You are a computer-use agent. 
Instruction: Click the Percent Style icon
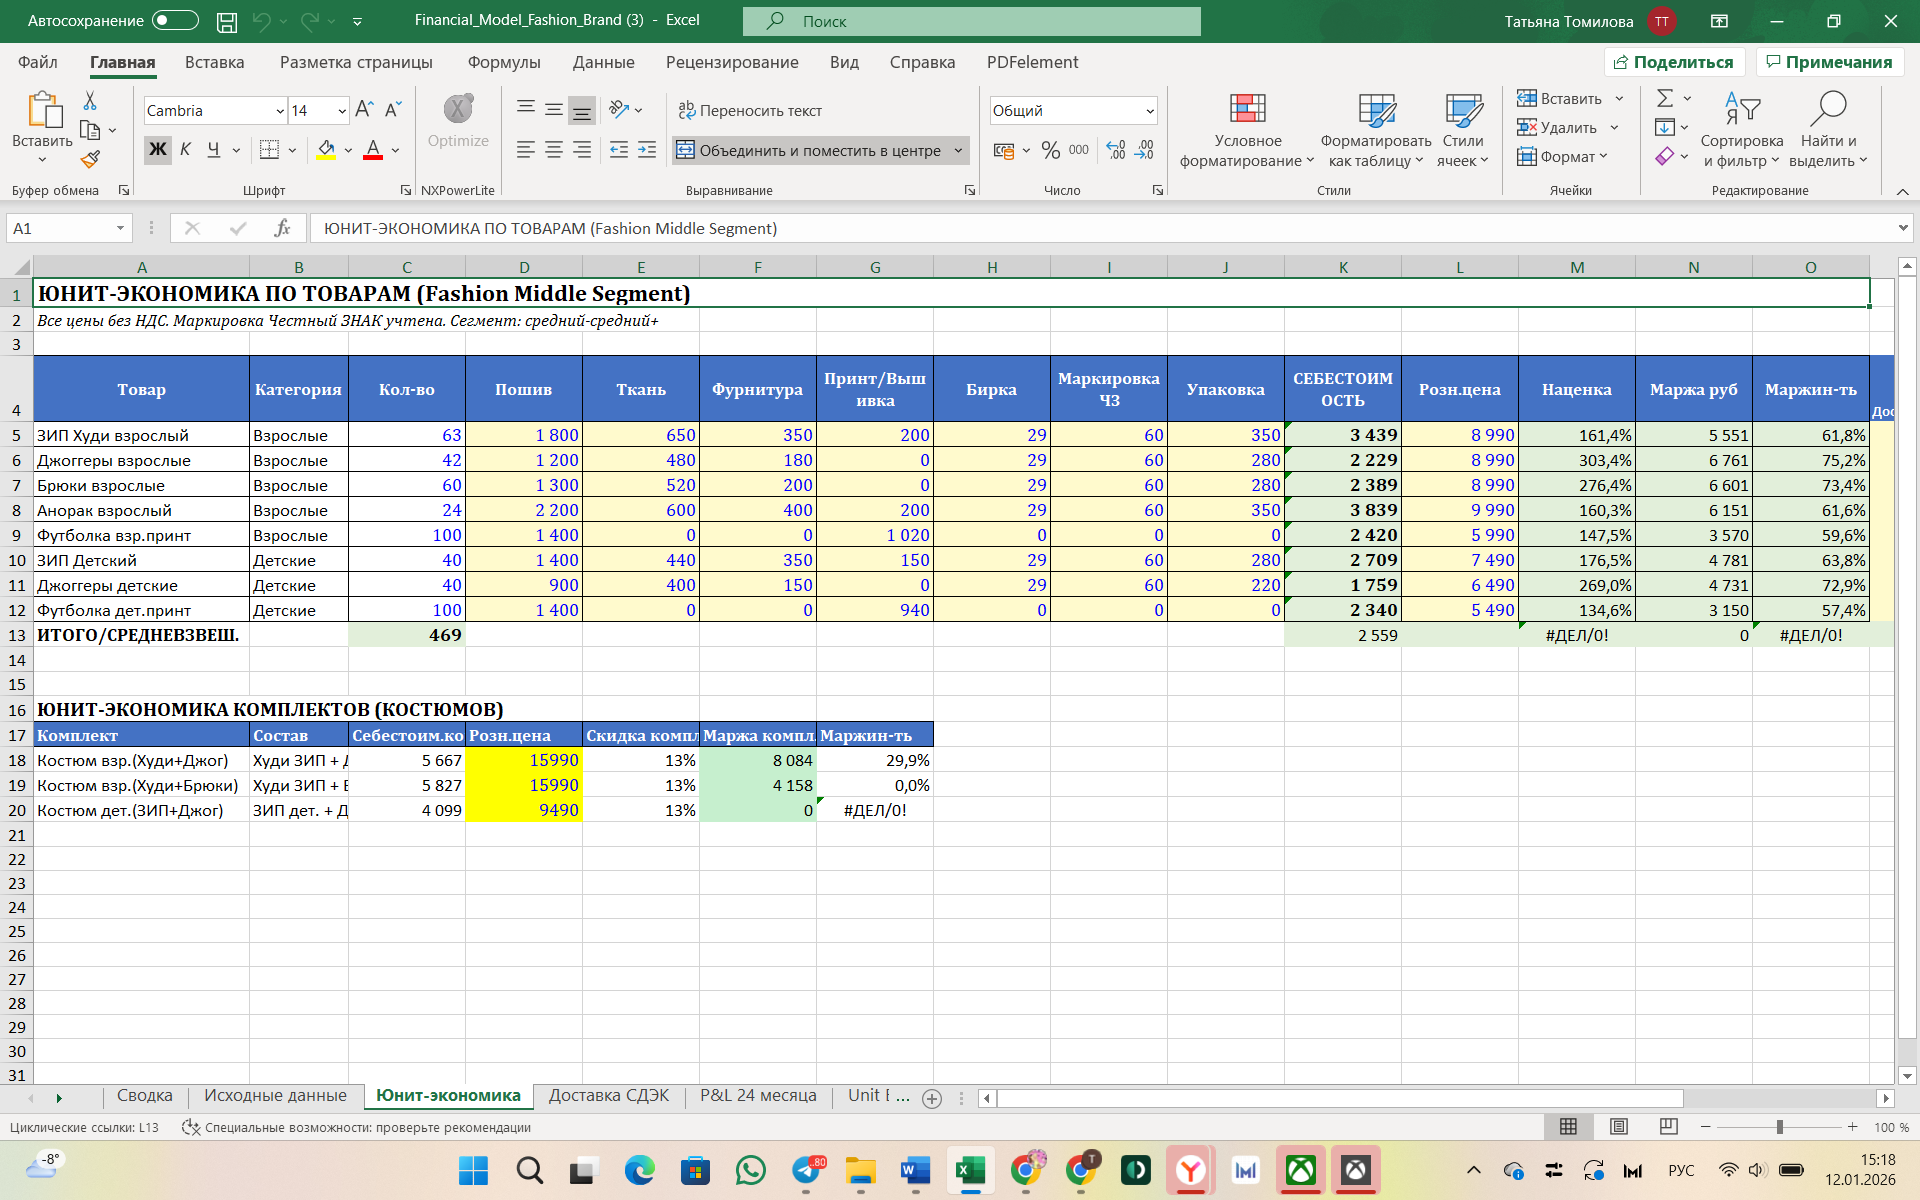pos(1050,150)
